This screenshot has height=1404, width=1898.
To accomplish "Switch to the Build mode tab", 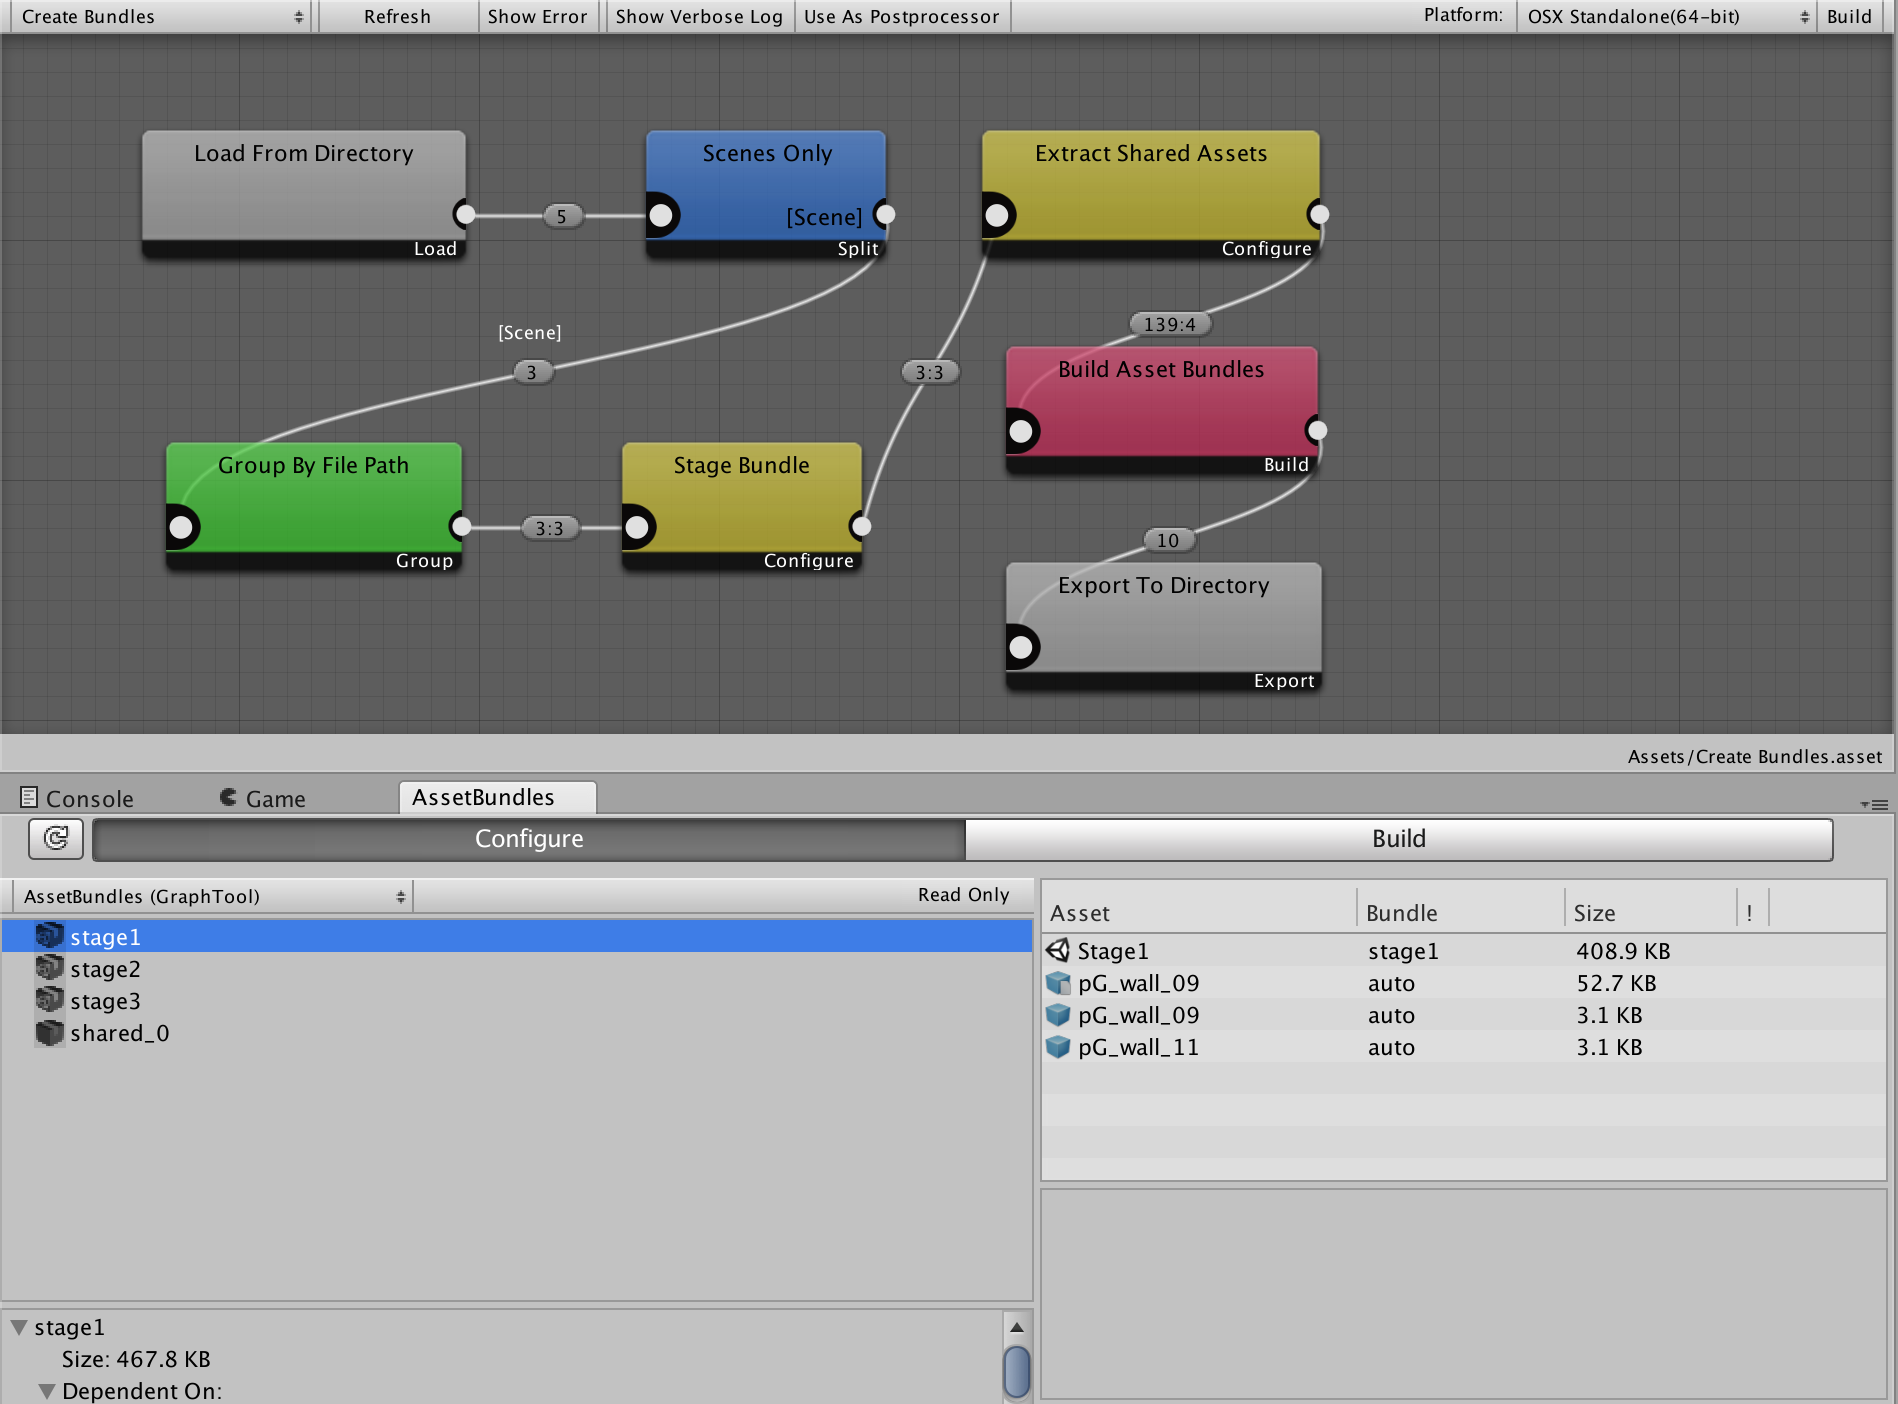I will pos(1398,839).
